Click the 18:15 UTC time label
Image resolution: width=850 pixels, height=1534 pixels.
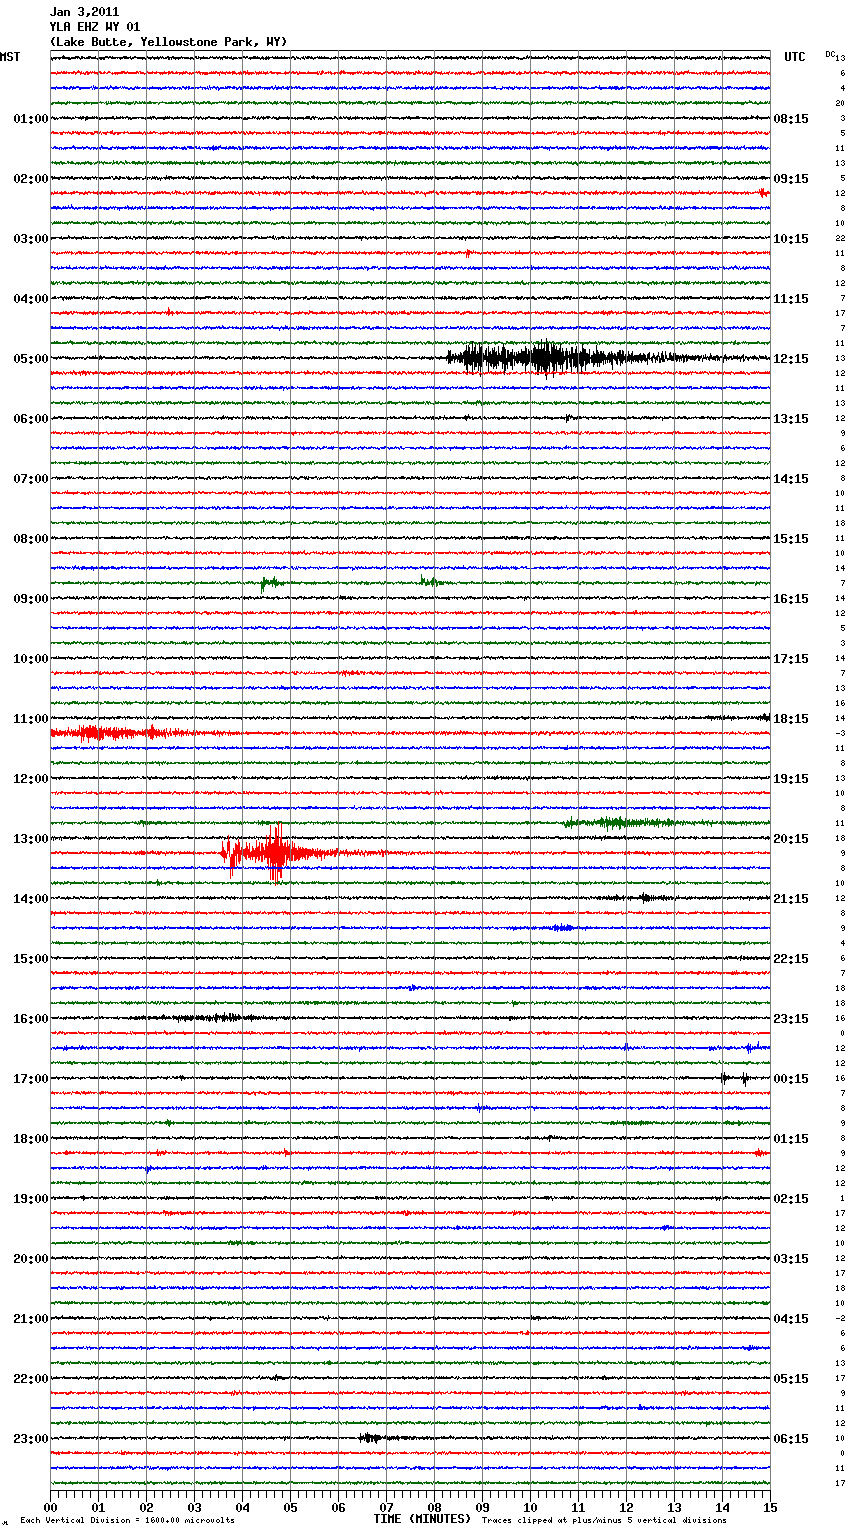[791, 719]
